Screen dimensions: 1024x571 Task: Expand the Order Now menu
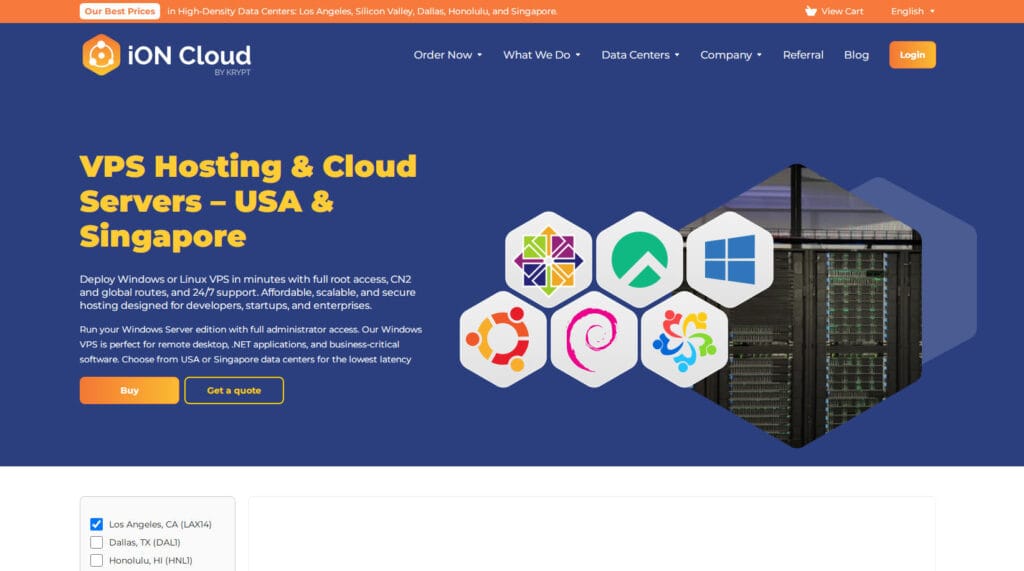tap(447, 55)
